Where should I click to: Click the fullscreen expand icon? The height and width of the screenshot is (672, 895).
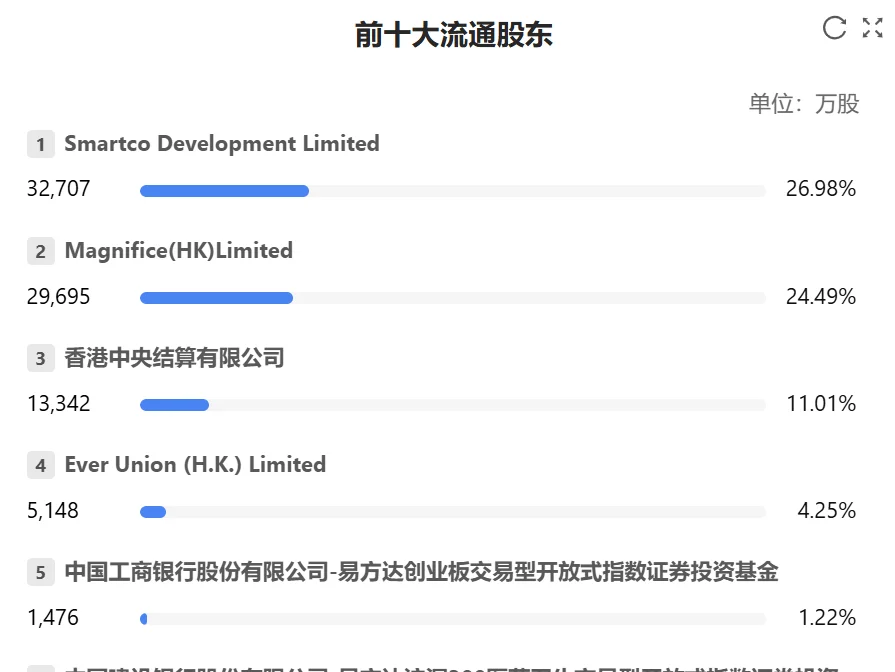(872, 29)
